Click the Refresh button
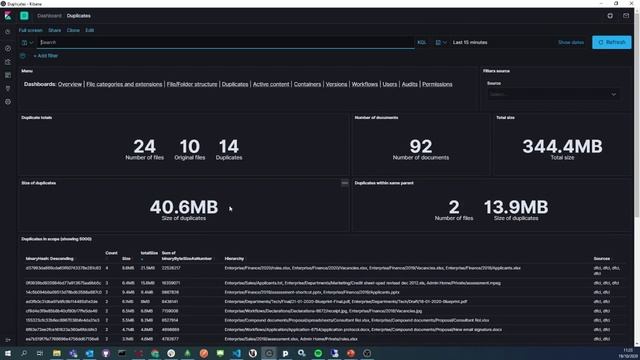This screenshot has height=360, width=640. (611, 42)
